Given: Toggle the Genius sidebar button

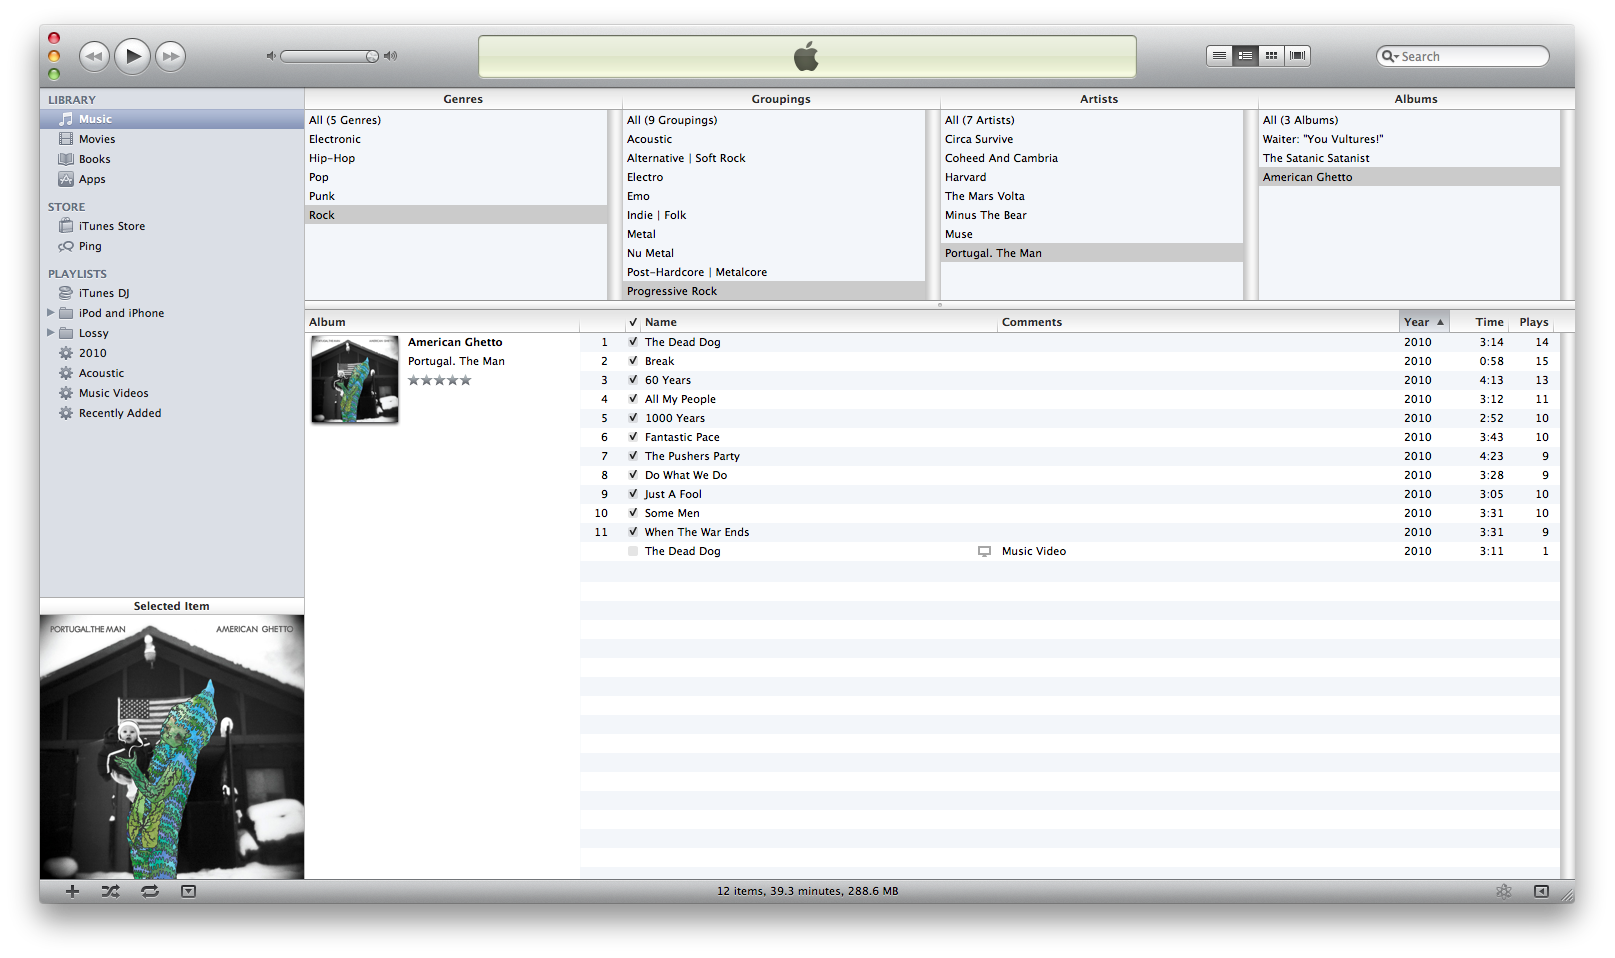Looking at the screenshot, I should [x=1541, y=891].
